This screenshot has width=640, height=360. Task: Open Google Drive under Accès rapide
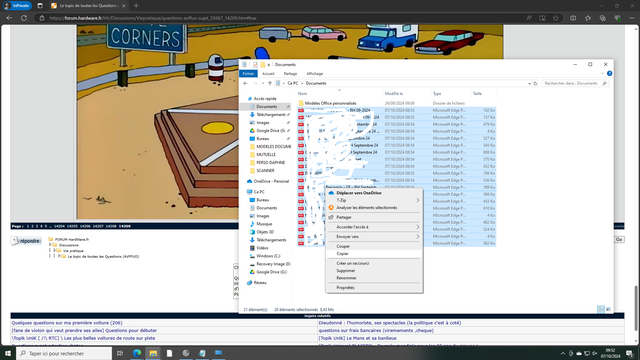tap(270, 131)
